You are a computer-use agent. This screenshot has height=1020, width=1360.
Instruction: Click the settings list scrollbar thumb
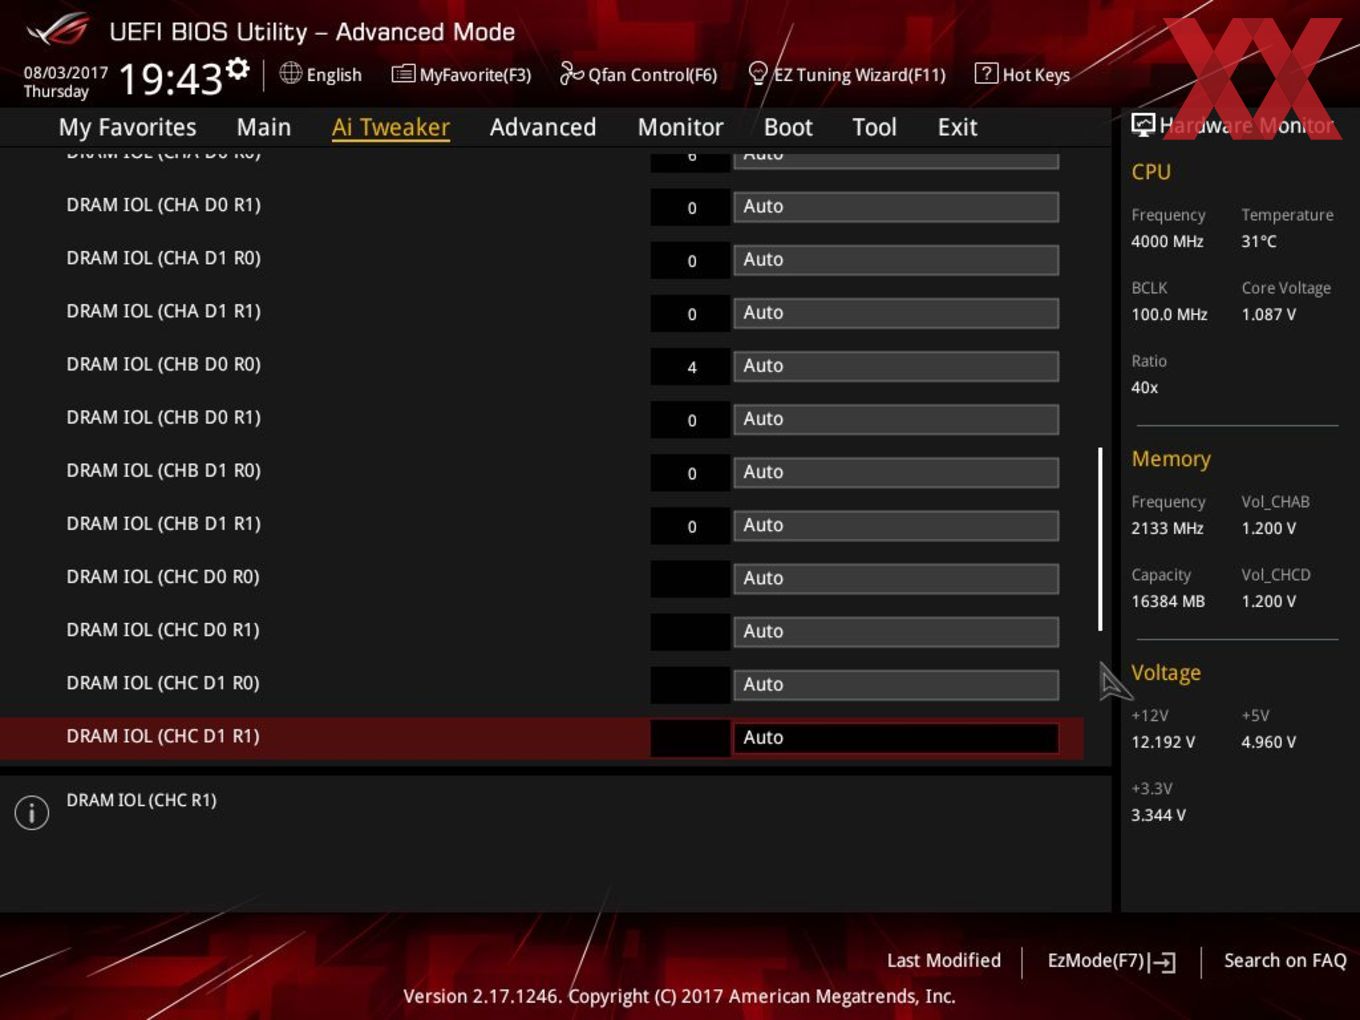pyautogui.click(x=1100, y=539)
